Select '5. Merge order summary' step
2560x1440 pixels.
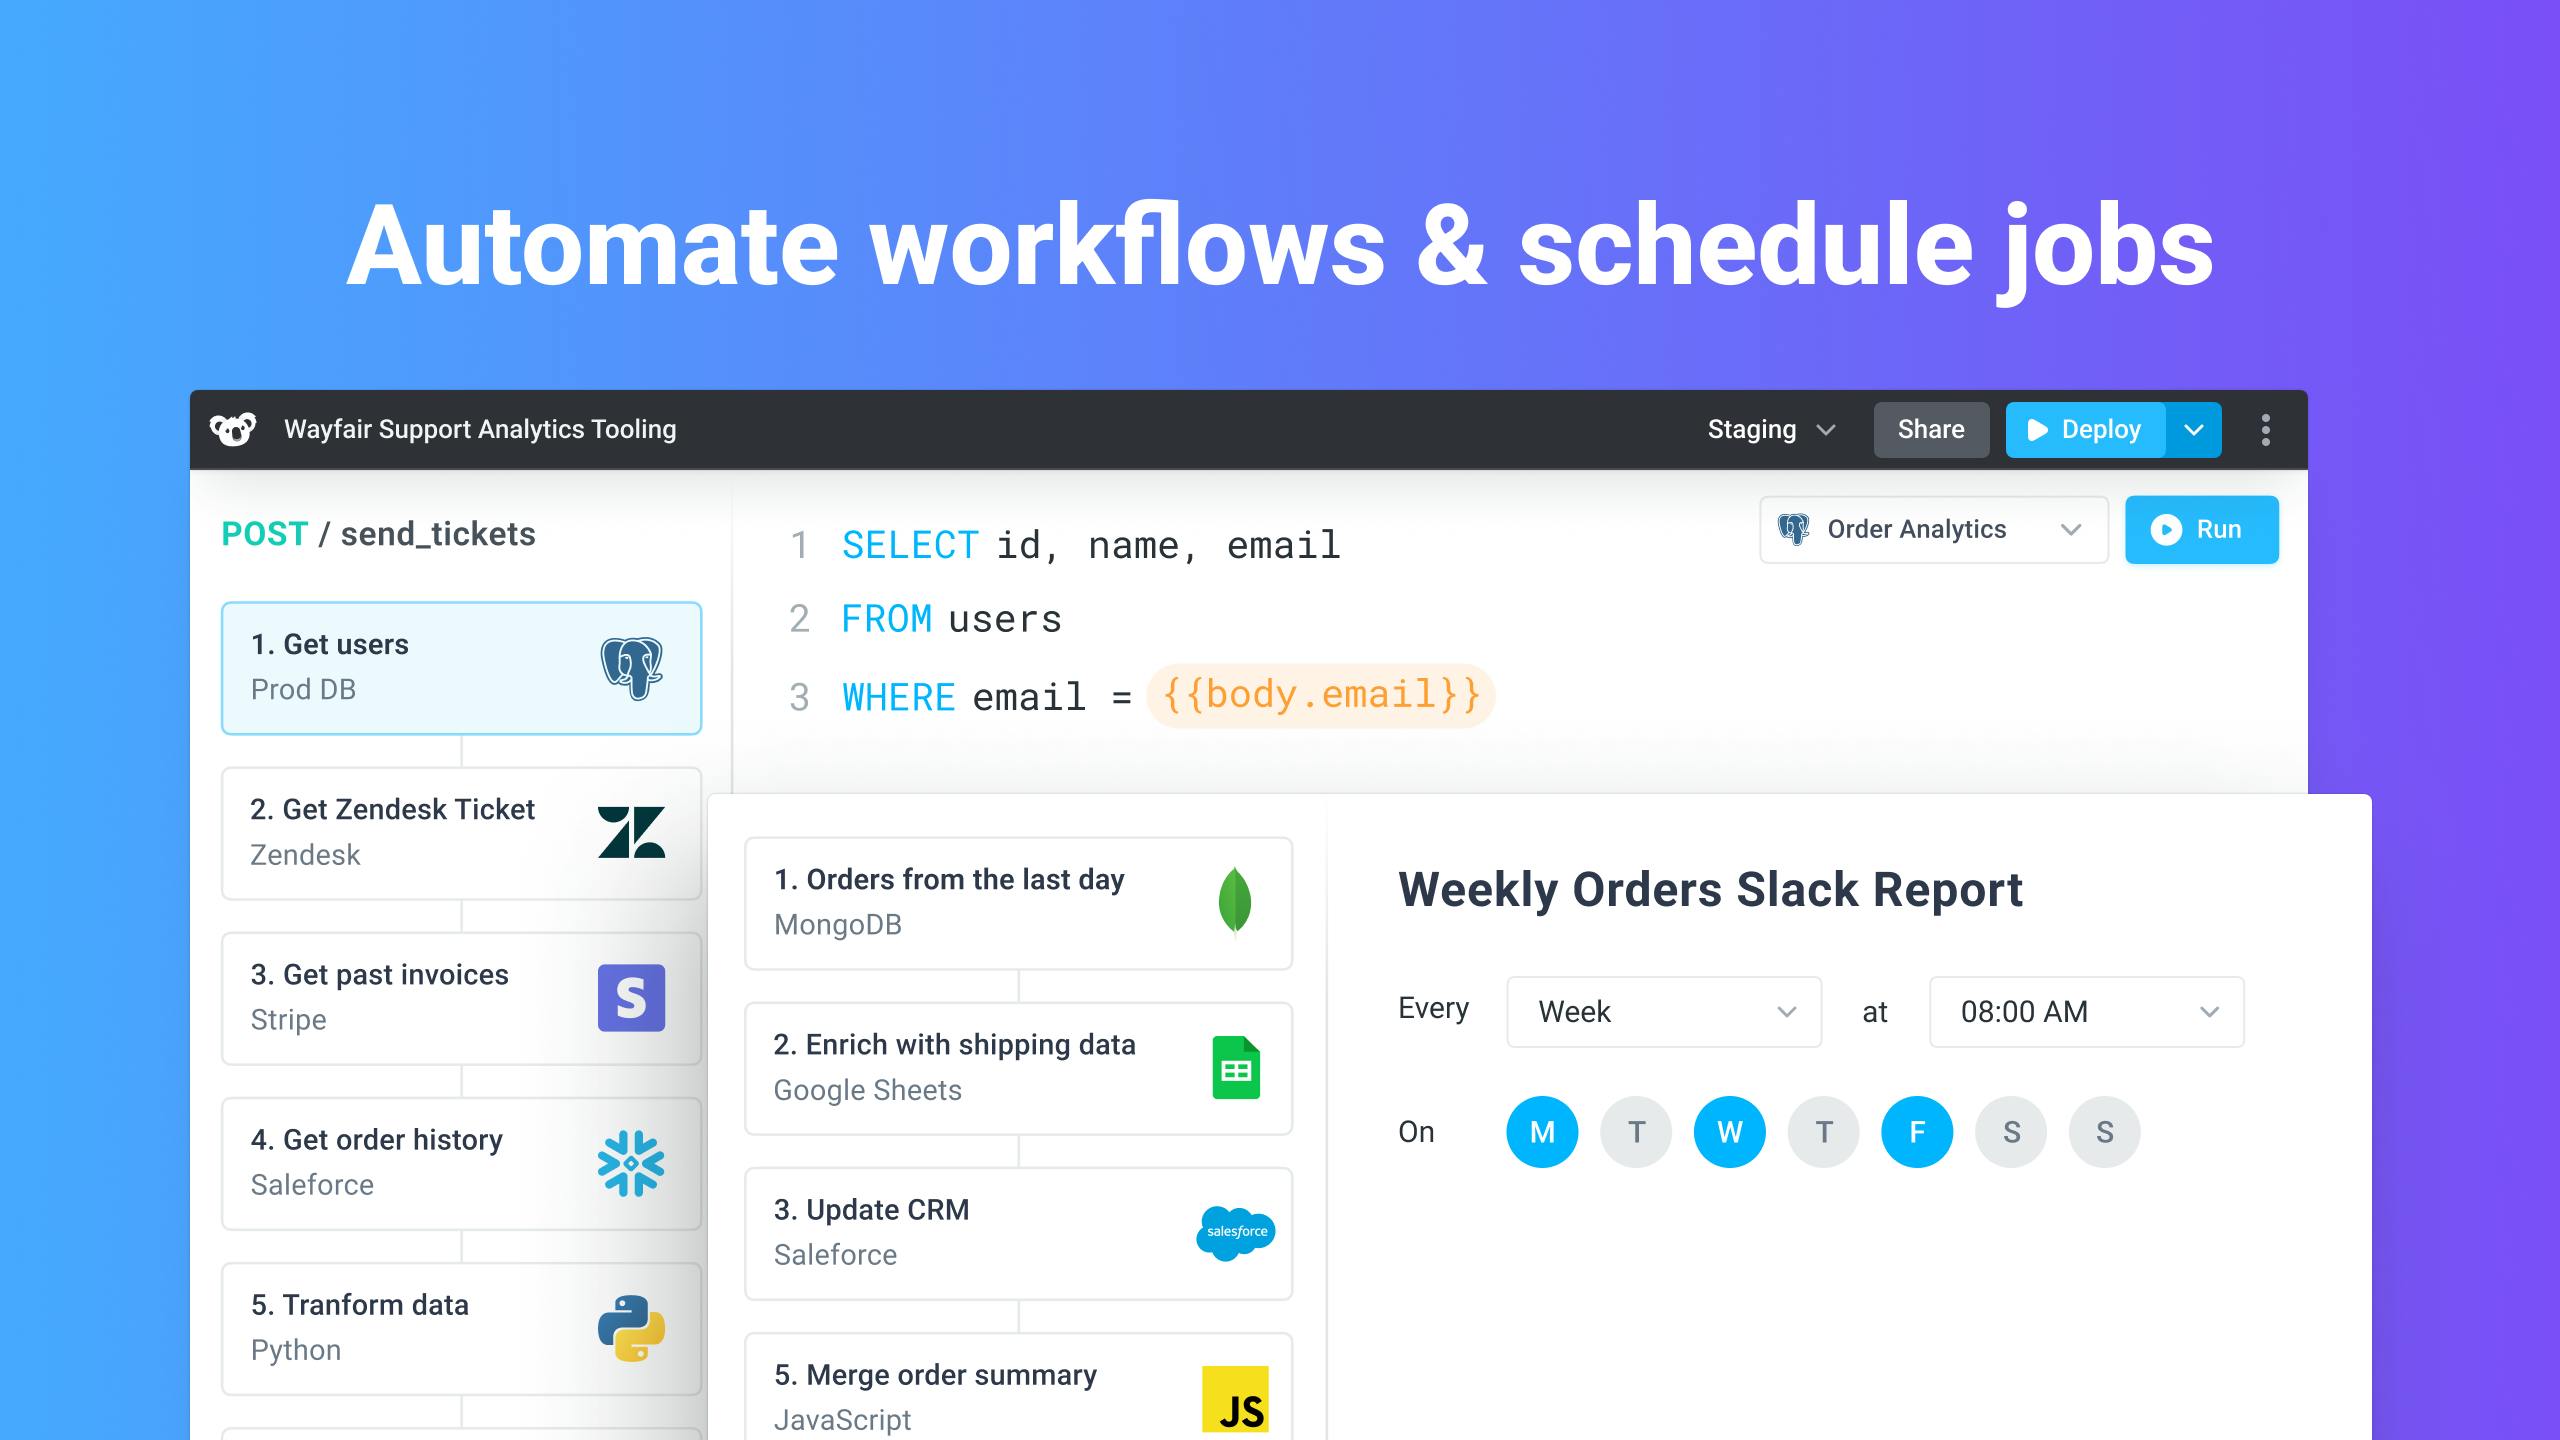tap(1018, 1387)
